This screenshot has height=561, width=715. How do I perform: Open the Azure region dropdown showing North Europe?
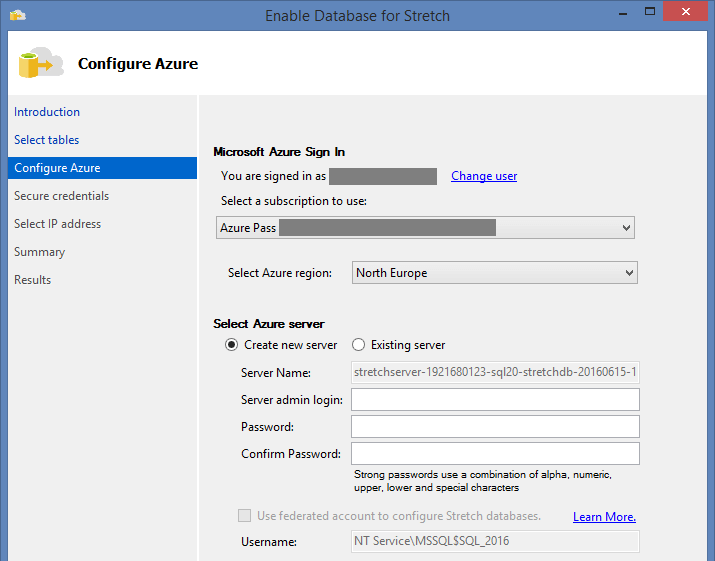(494, 273)
